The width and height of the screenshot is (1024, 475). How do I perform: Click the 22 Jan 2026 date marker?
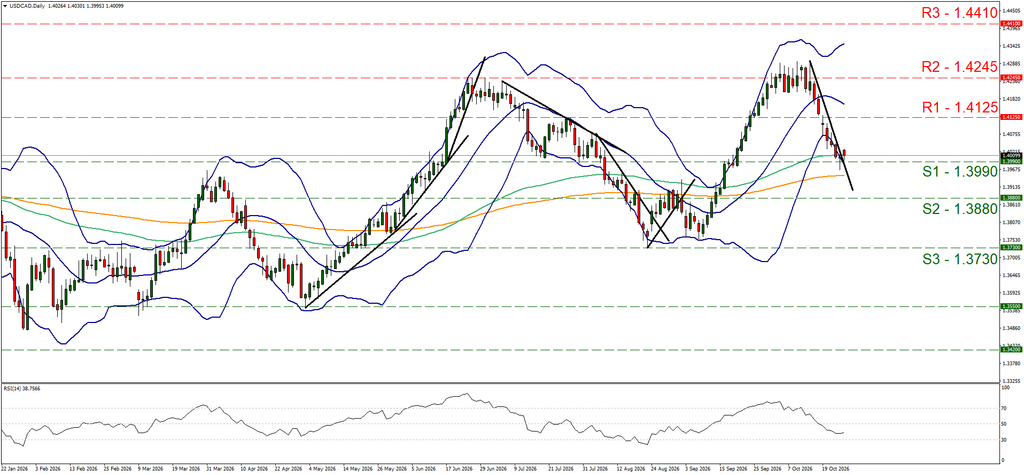click(x=12, y=468)
